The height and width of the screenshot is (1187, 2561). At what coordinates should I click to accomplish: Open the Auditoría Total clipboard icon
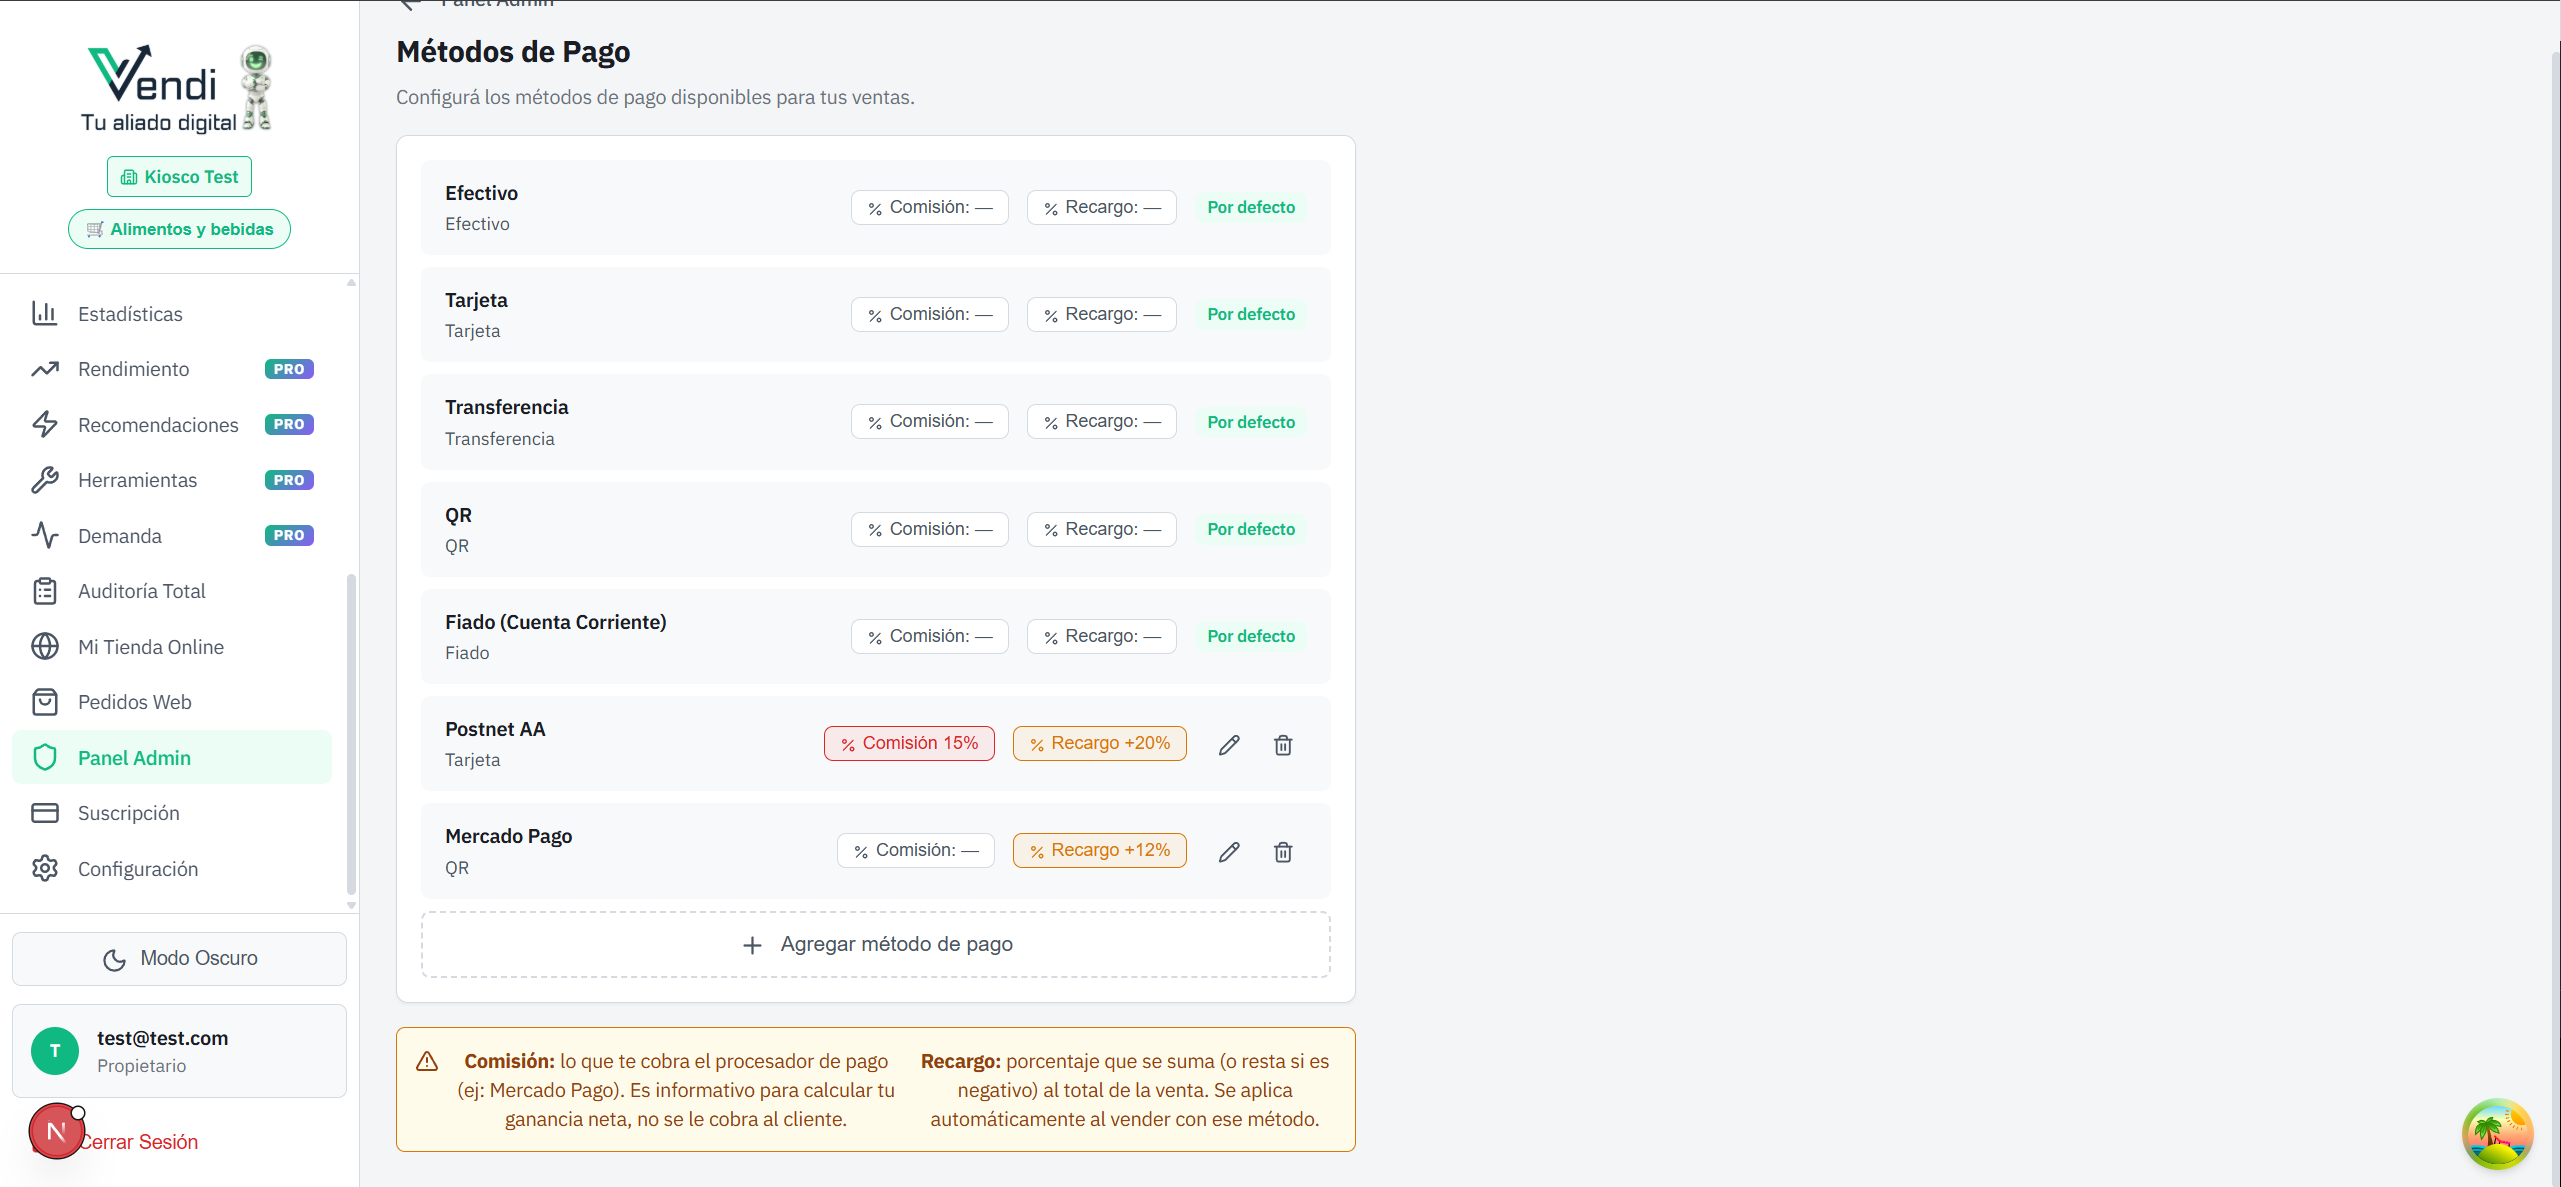pyautogui.click(x=45, y=590)
